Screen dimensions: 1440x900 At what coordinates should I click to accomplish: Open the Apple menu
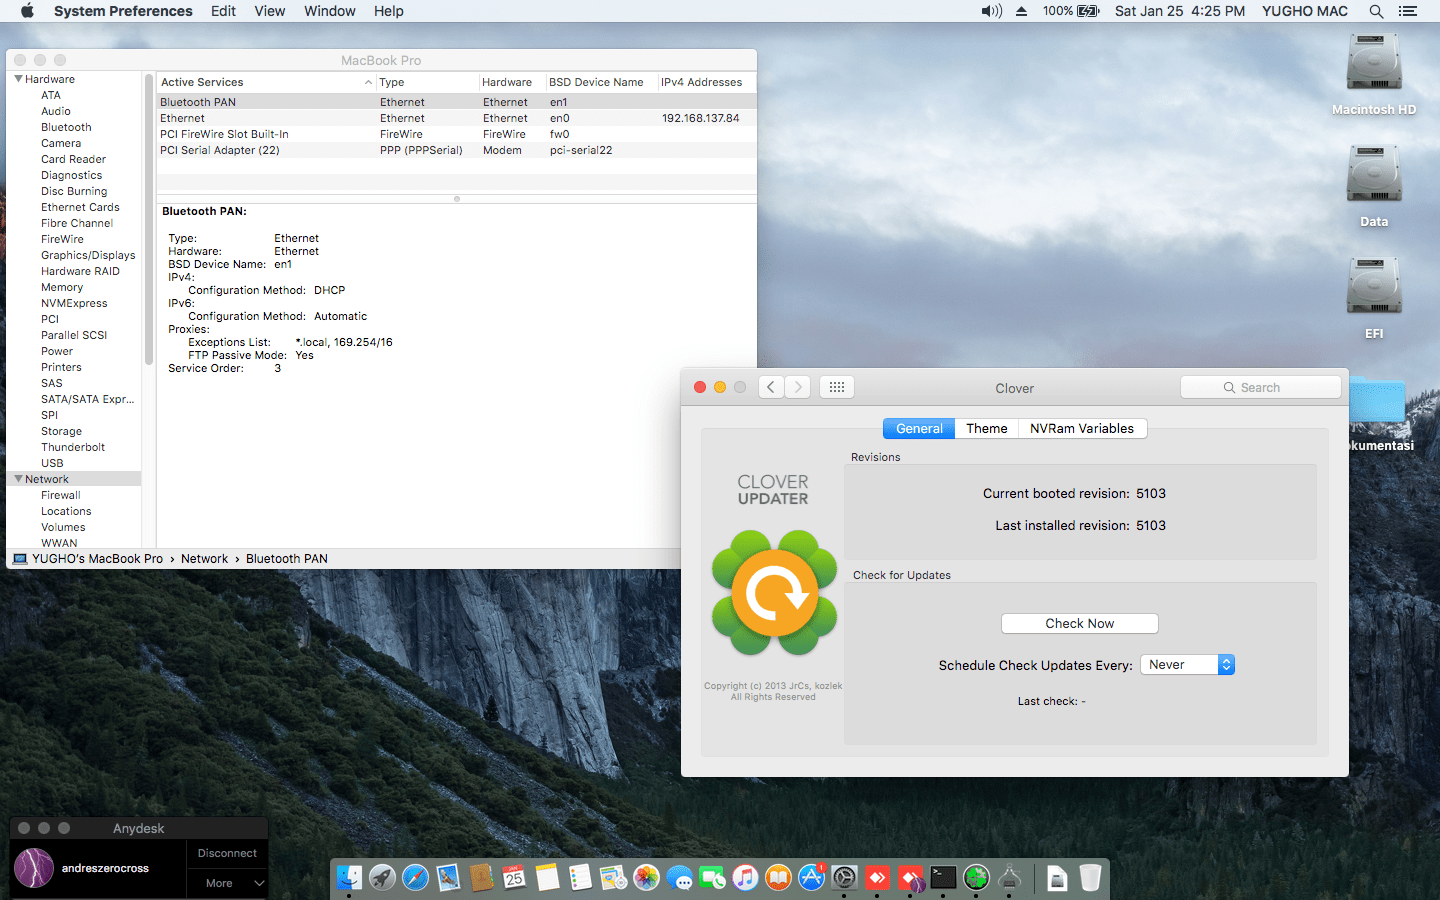(x=27, y=11)
